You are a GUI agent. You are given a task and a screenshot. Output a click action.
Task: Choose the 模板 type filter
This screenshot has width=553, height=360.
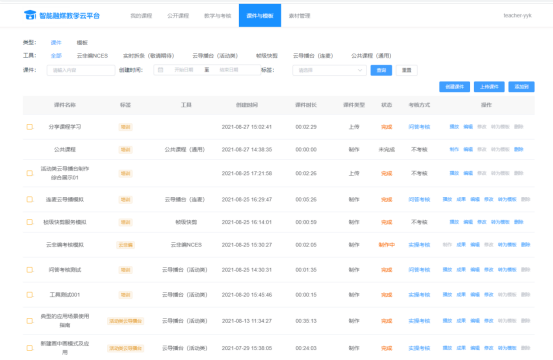(82, 43)
